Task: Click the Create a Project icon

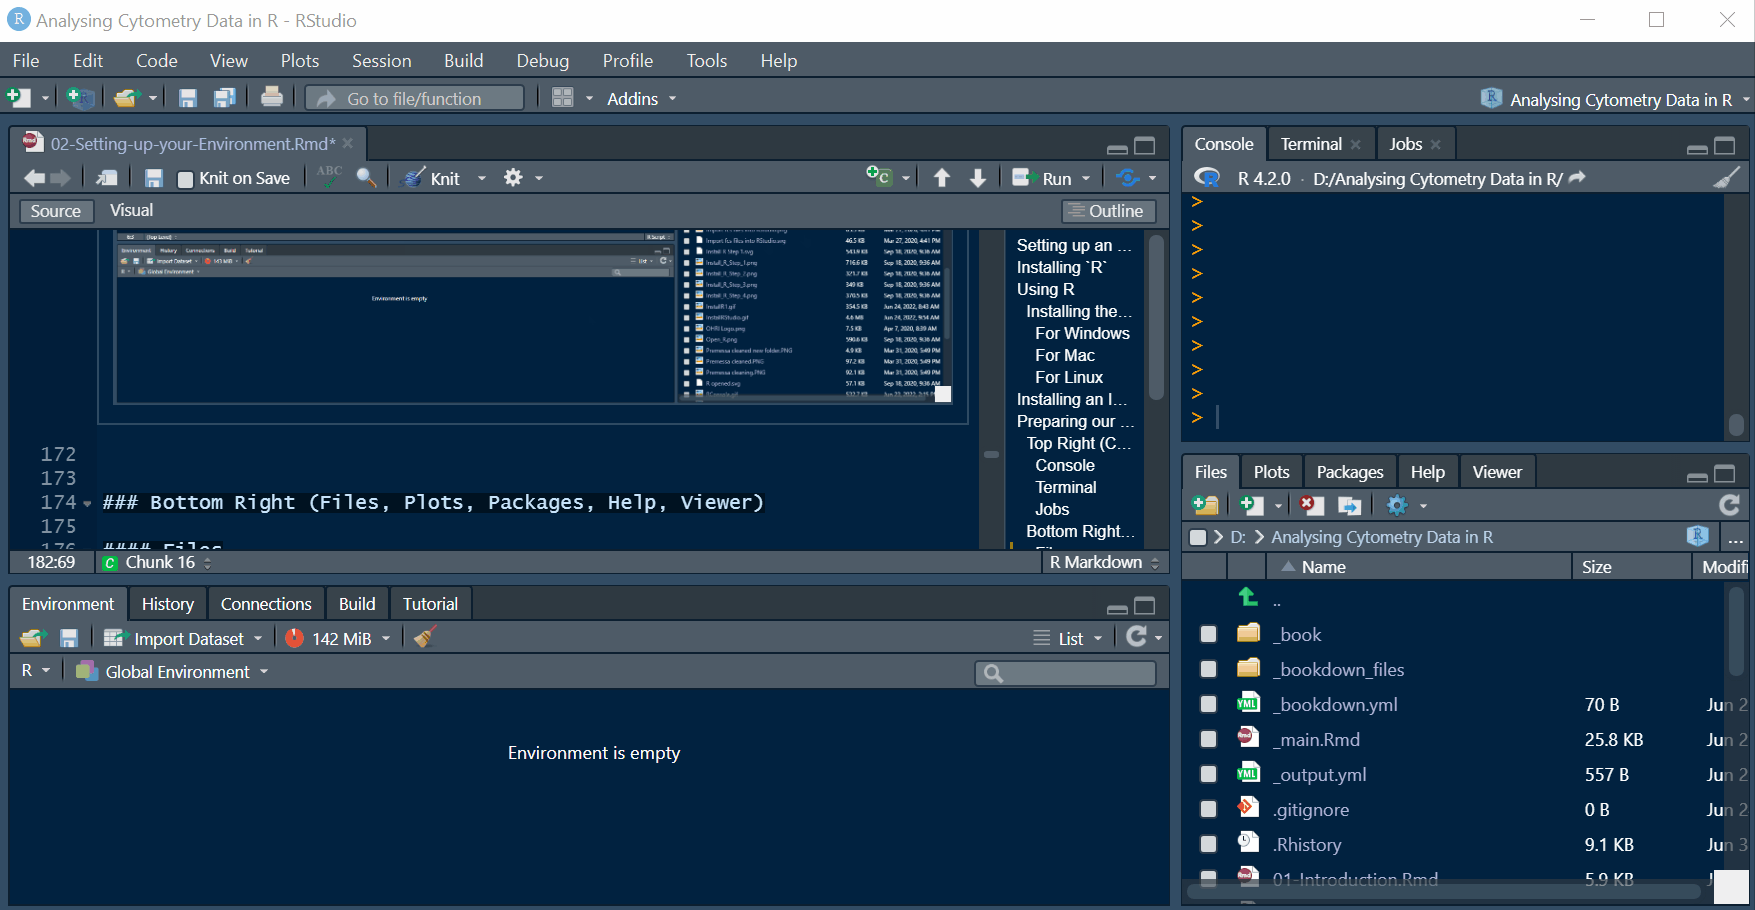Action: point(80,98)
